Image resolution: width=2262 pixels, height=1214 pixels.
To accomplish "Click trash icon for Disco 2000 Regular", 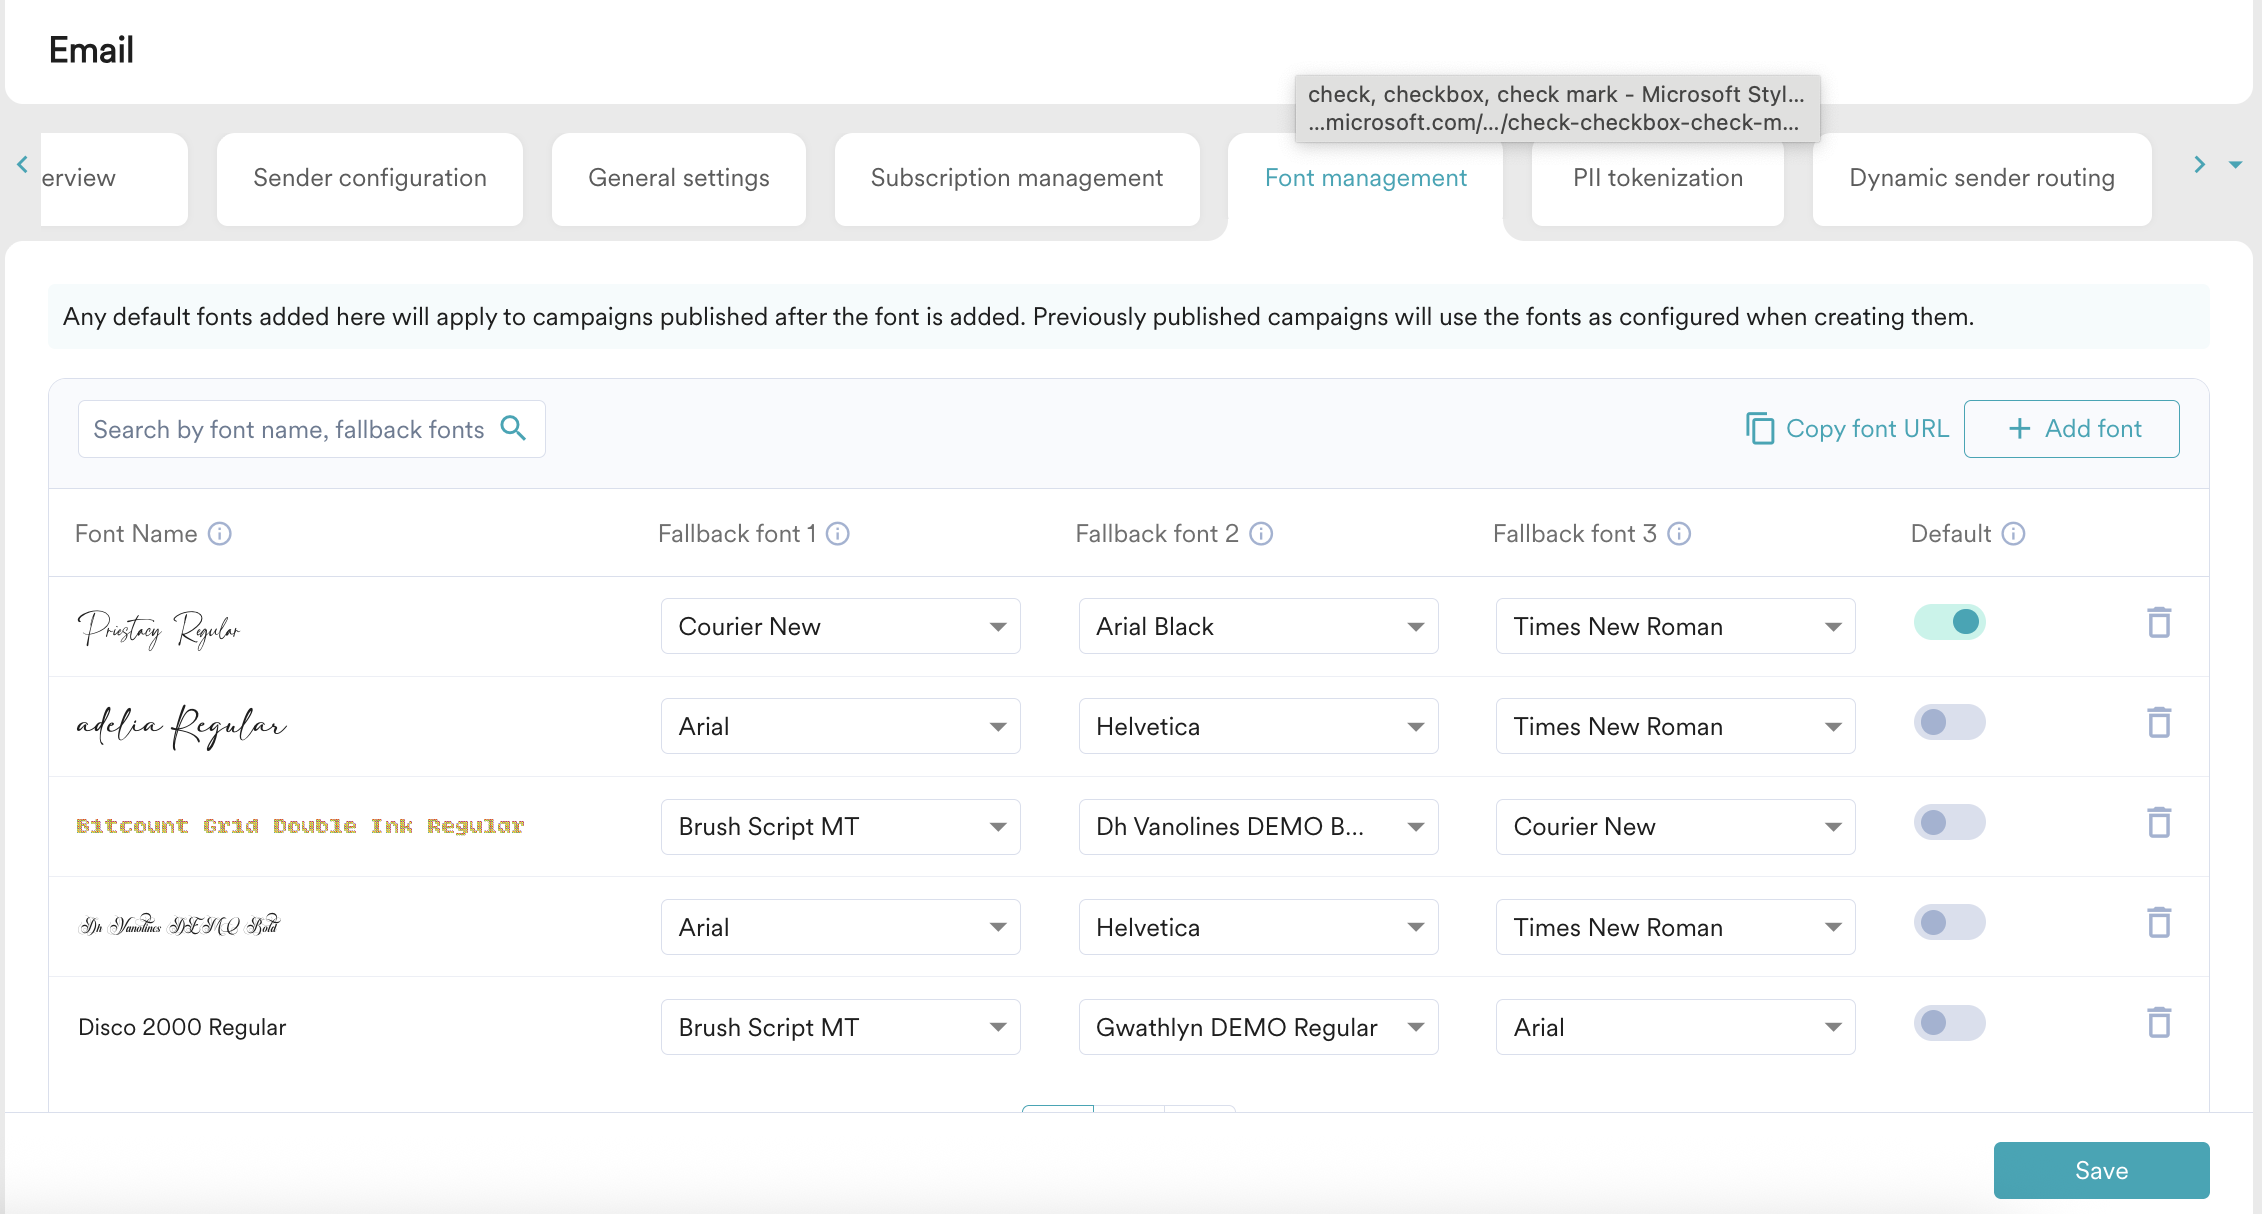I will pos(2159,1023).
